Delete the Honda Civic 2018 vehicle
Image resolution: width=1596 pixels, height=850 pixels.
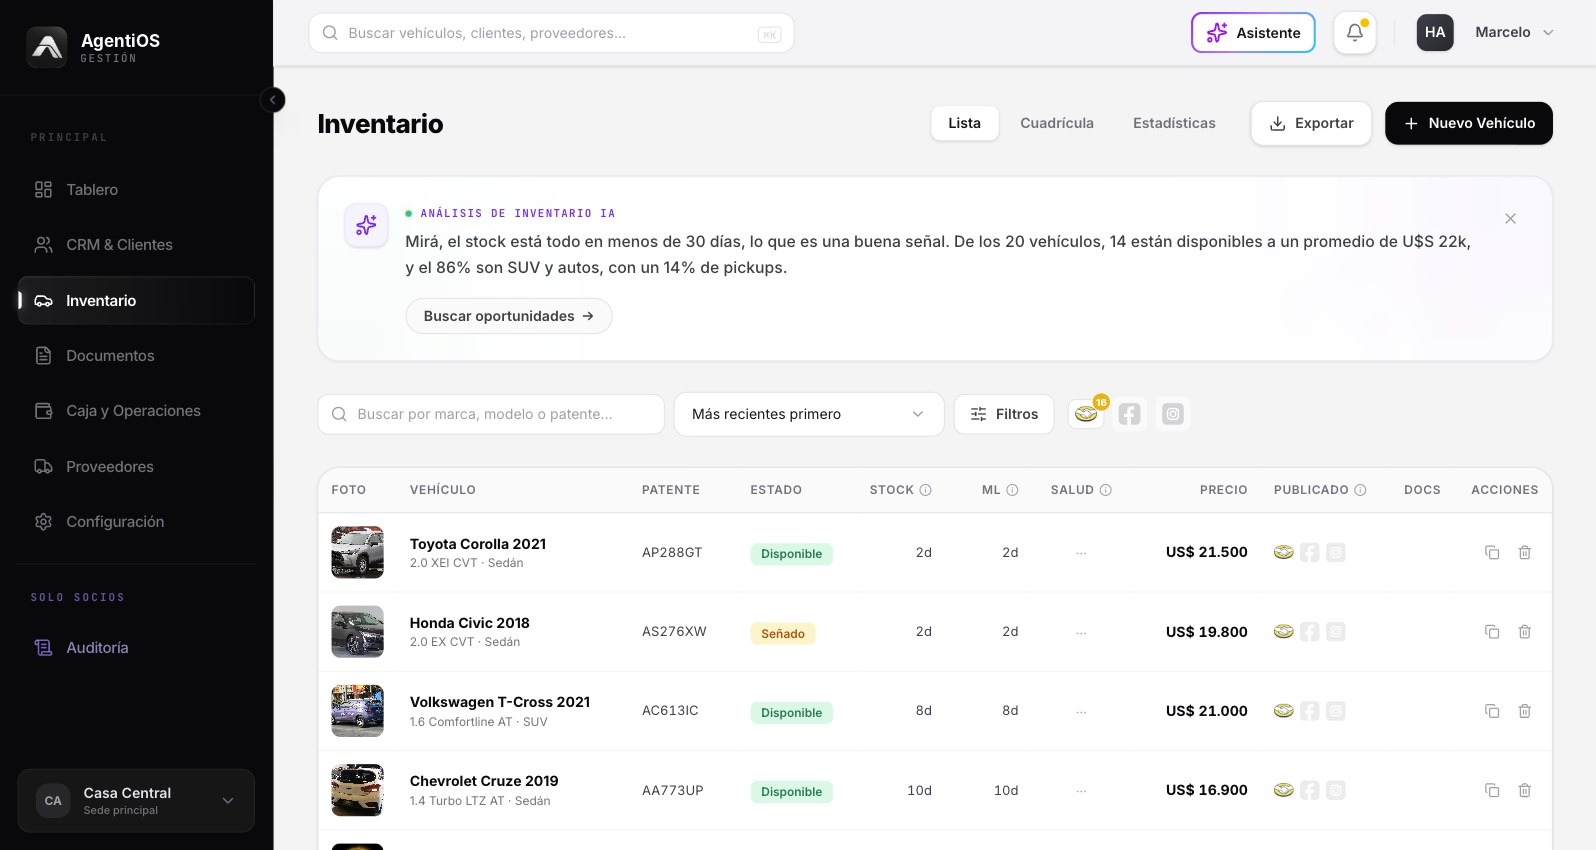pyautogui.click(x=1525, y=631)
